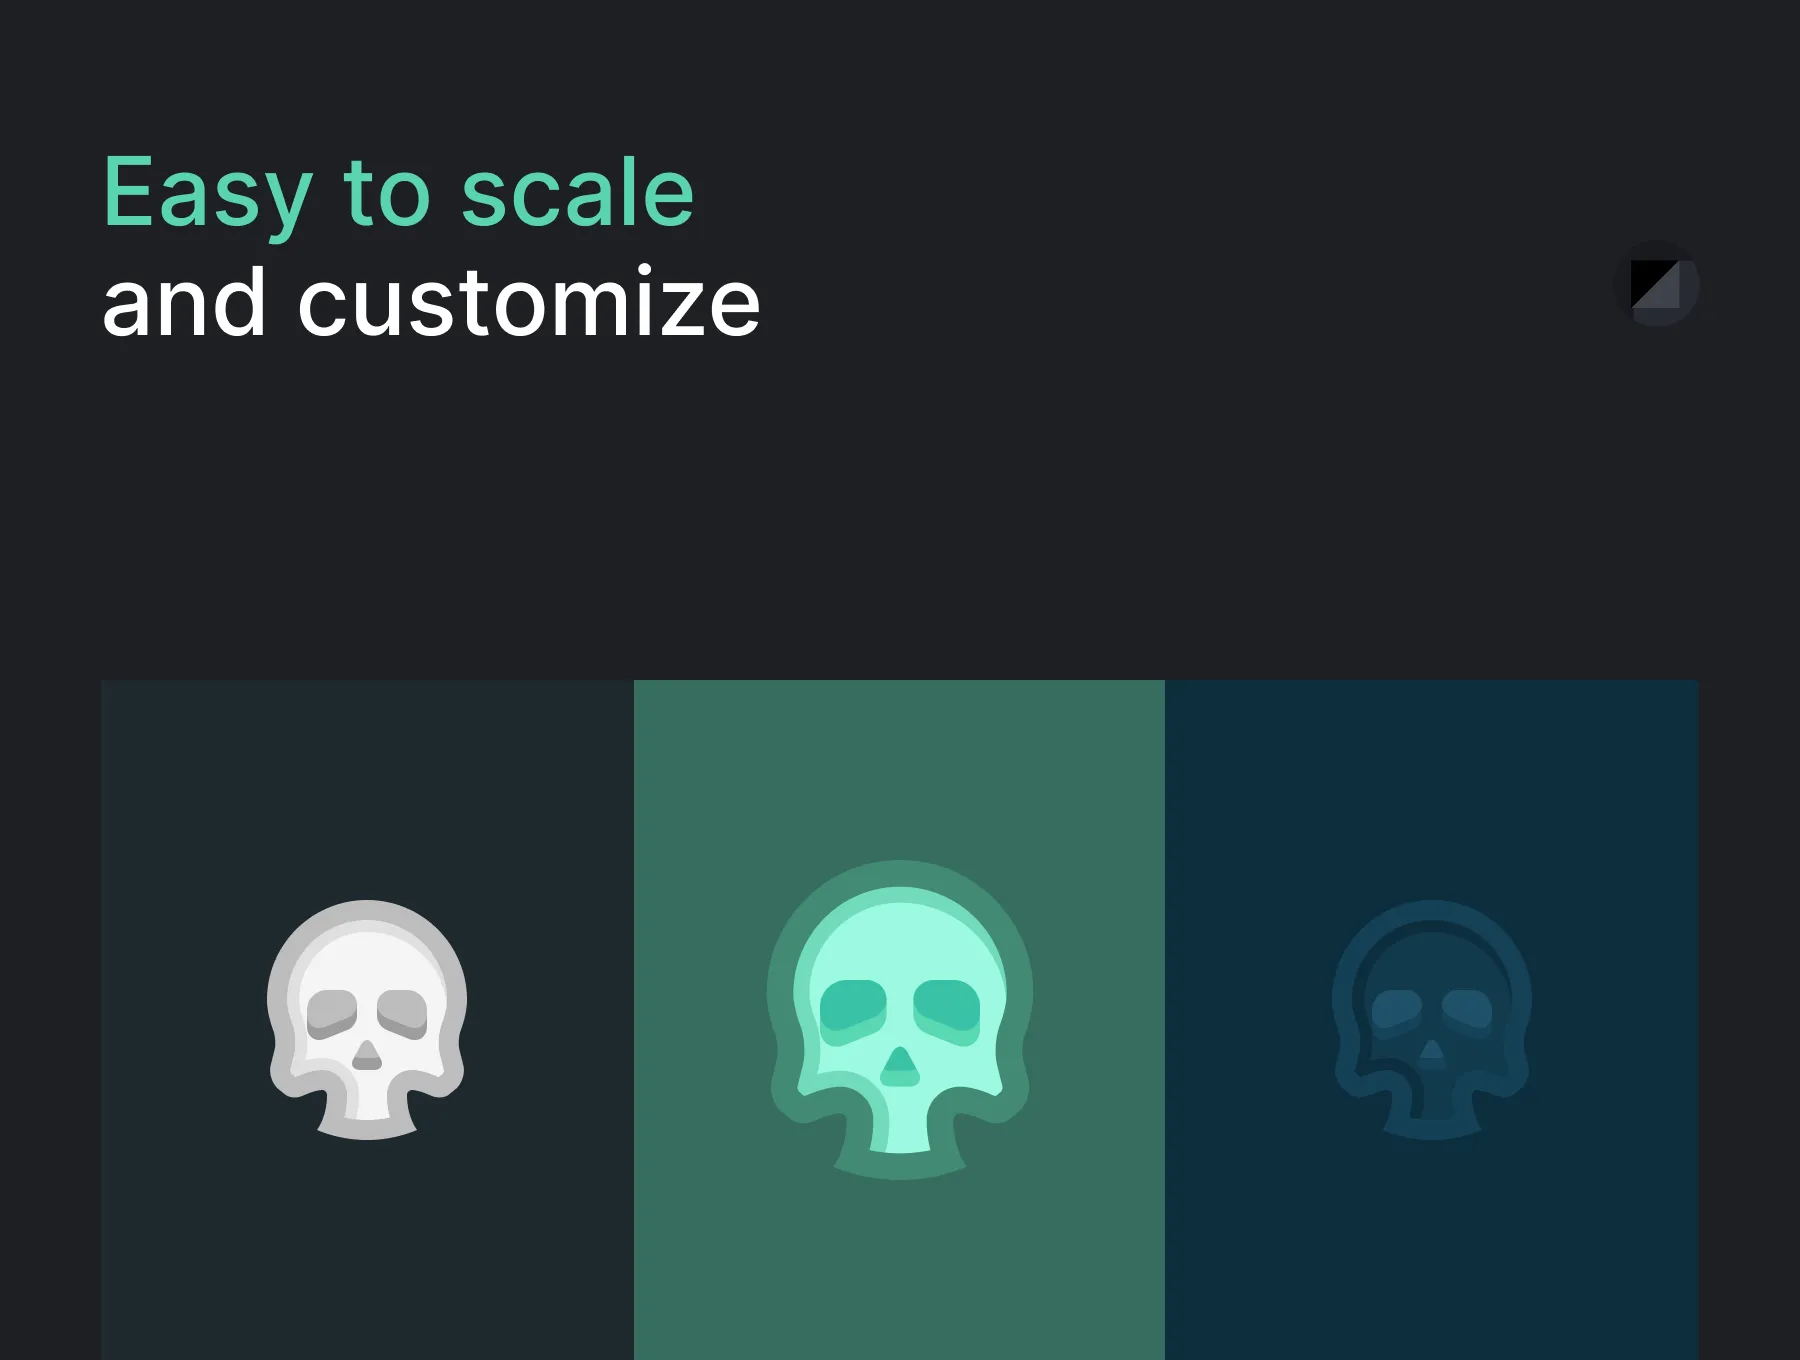Click the nose of the mint green skull

click(900, 1067)
